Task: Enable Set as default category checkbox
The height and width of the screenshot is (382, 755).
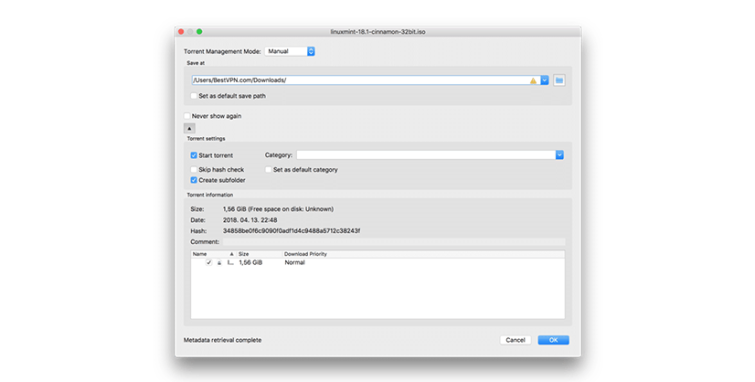Action: 268,170
